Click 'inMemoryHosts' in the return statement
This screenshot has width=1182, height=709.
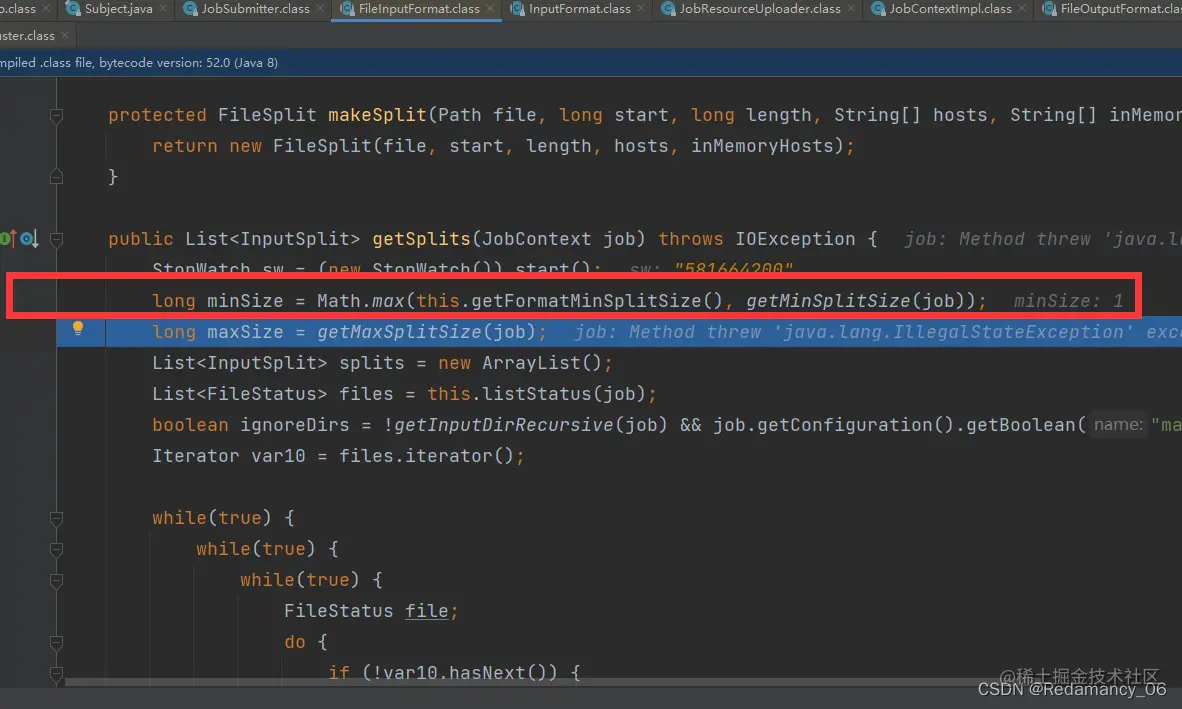pyautogui.click(x=762, y=146)
